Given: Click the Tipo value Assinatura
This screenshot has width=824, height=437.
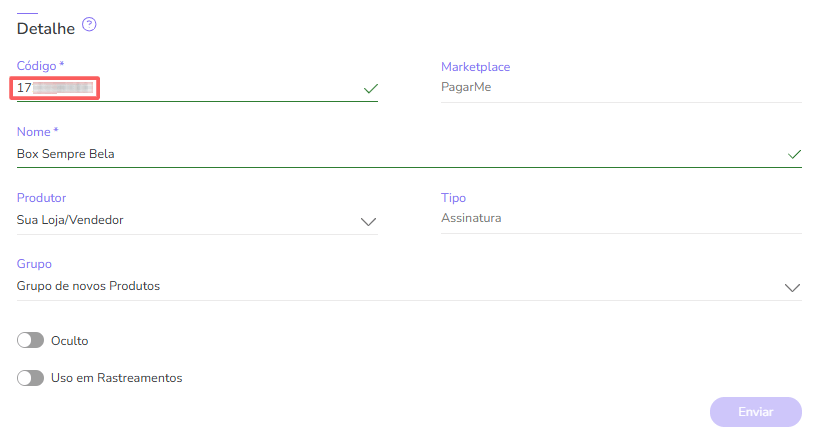Looking at the screenshot, I should 471,217.
